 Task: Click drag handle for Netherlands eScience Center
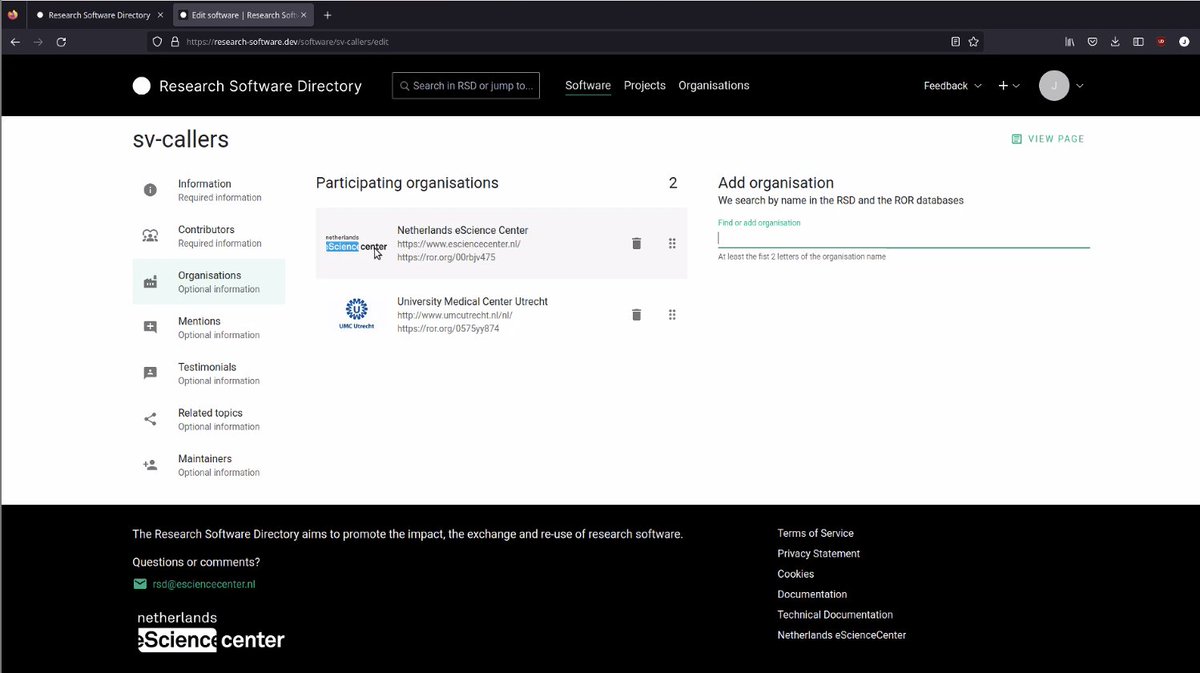tap(672, 243)
